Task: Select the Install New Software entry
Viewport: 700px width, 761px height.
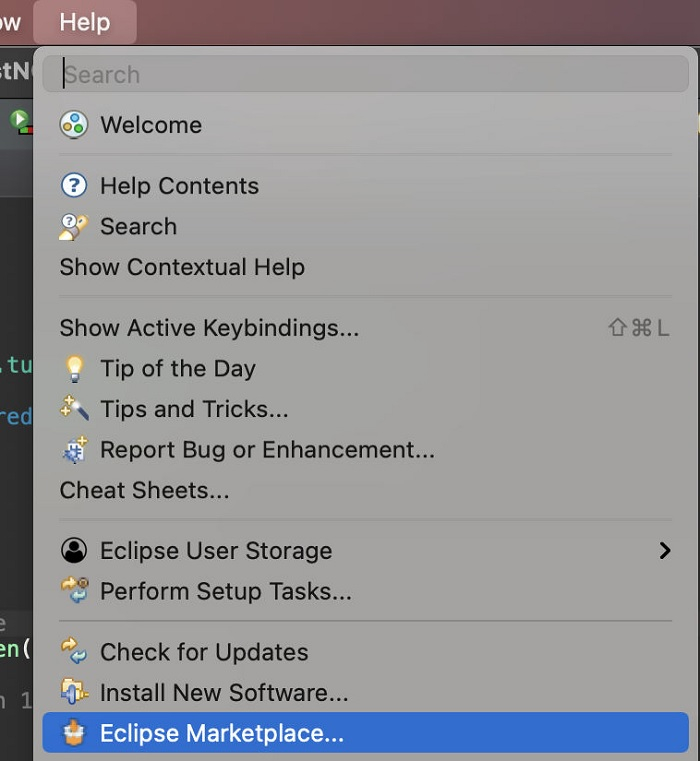Action: (224, 692)
